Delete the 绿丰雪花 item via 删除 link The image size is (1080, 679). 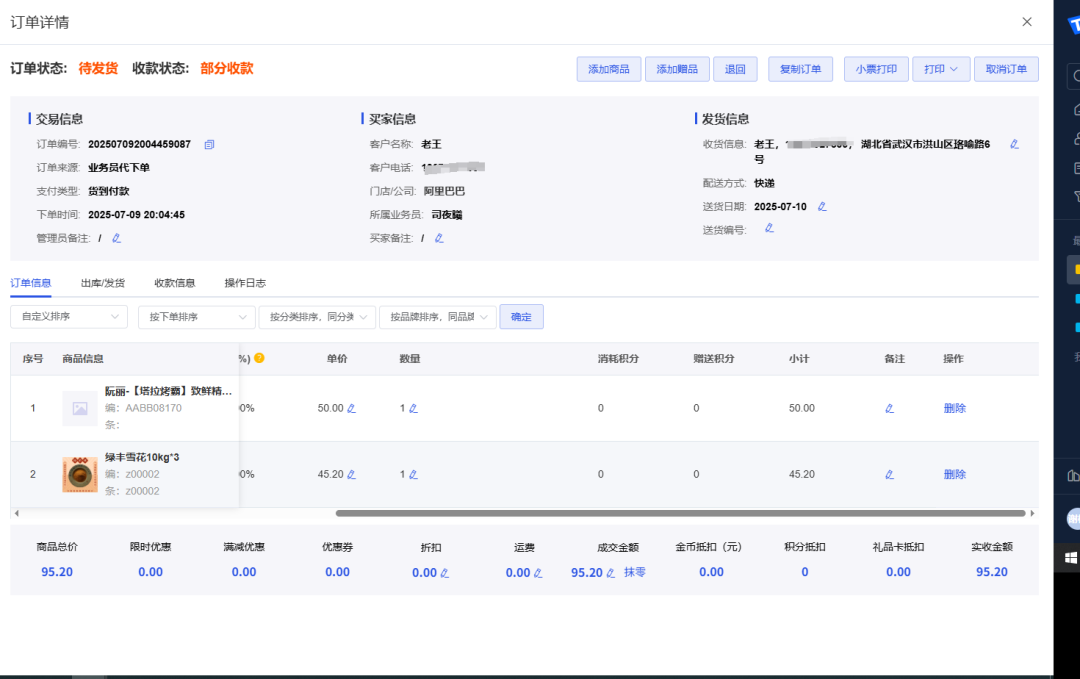(953, 474)
